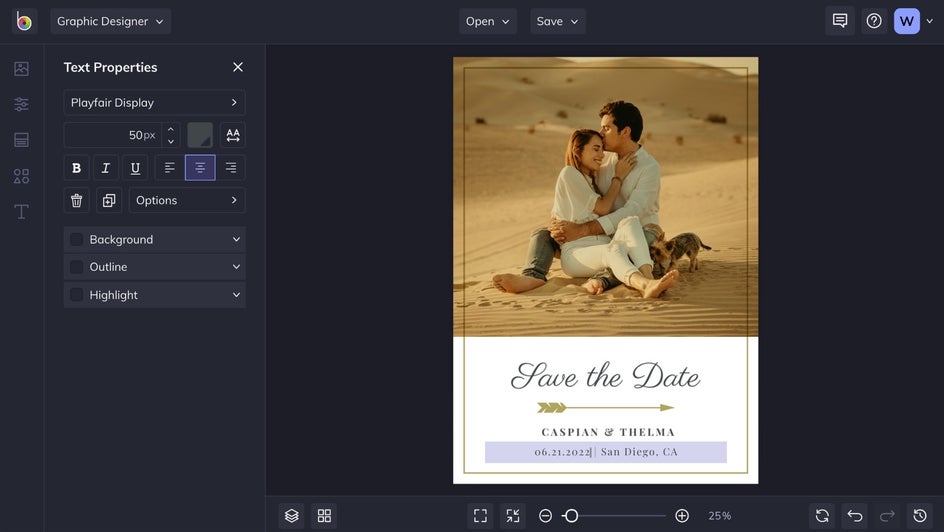The image size is (944, 532).
Task: Turn on the Highlight checkbox
Action: [77, 295]
